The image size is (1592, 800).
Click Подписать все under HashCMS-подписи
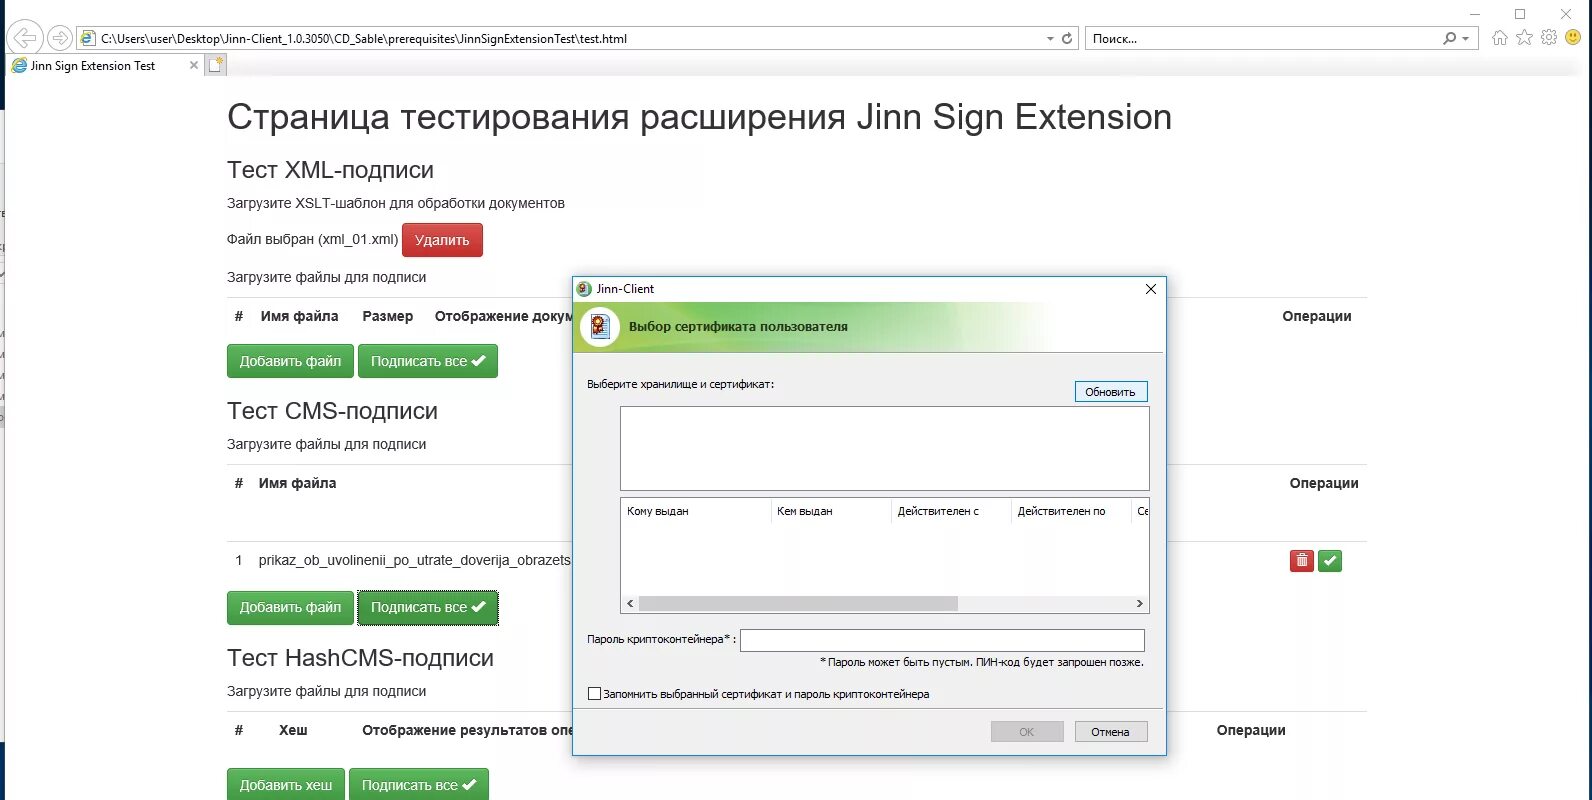click(x=419, y=784)
